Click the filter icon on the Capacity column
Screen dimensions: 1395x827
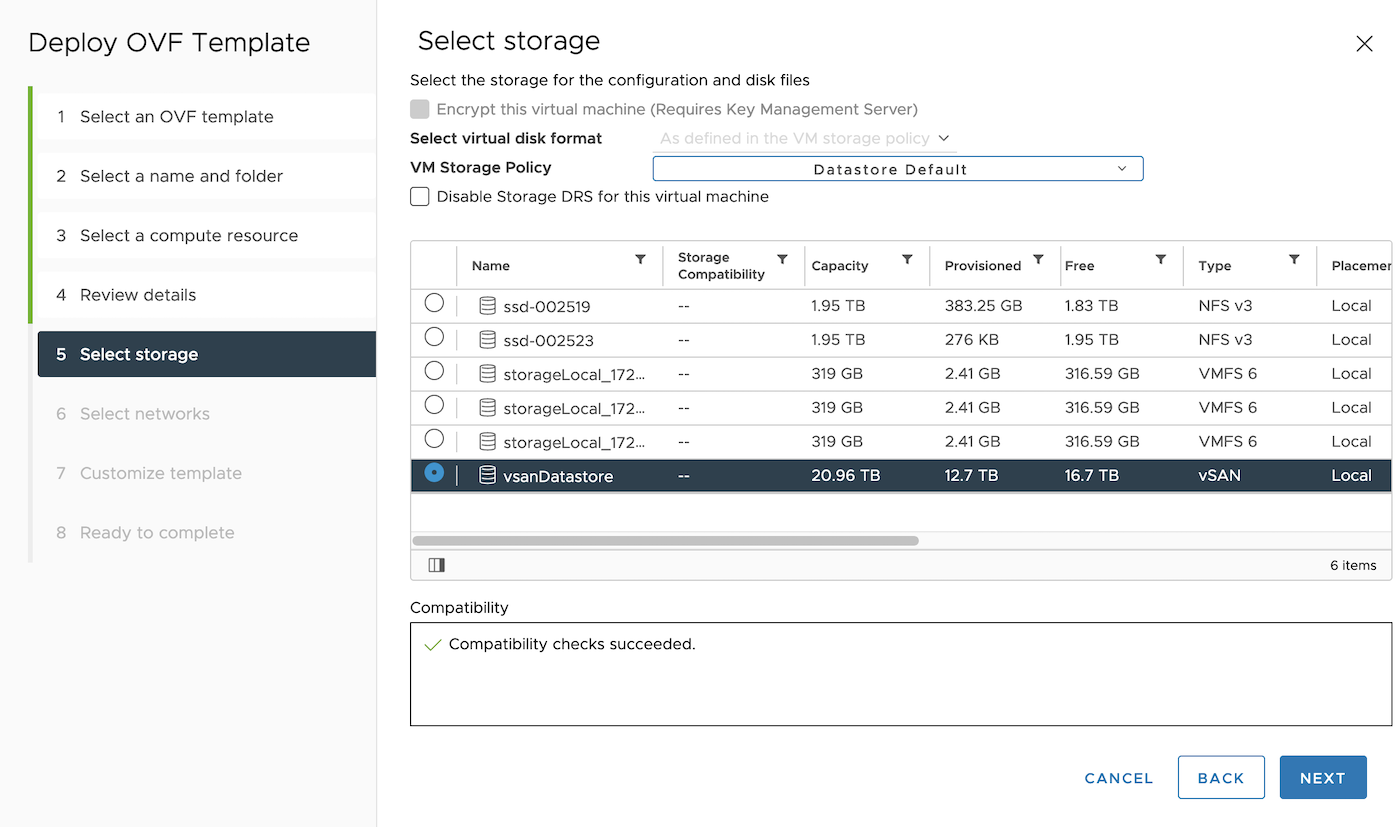pyautogui.click(x=908, y=258)
